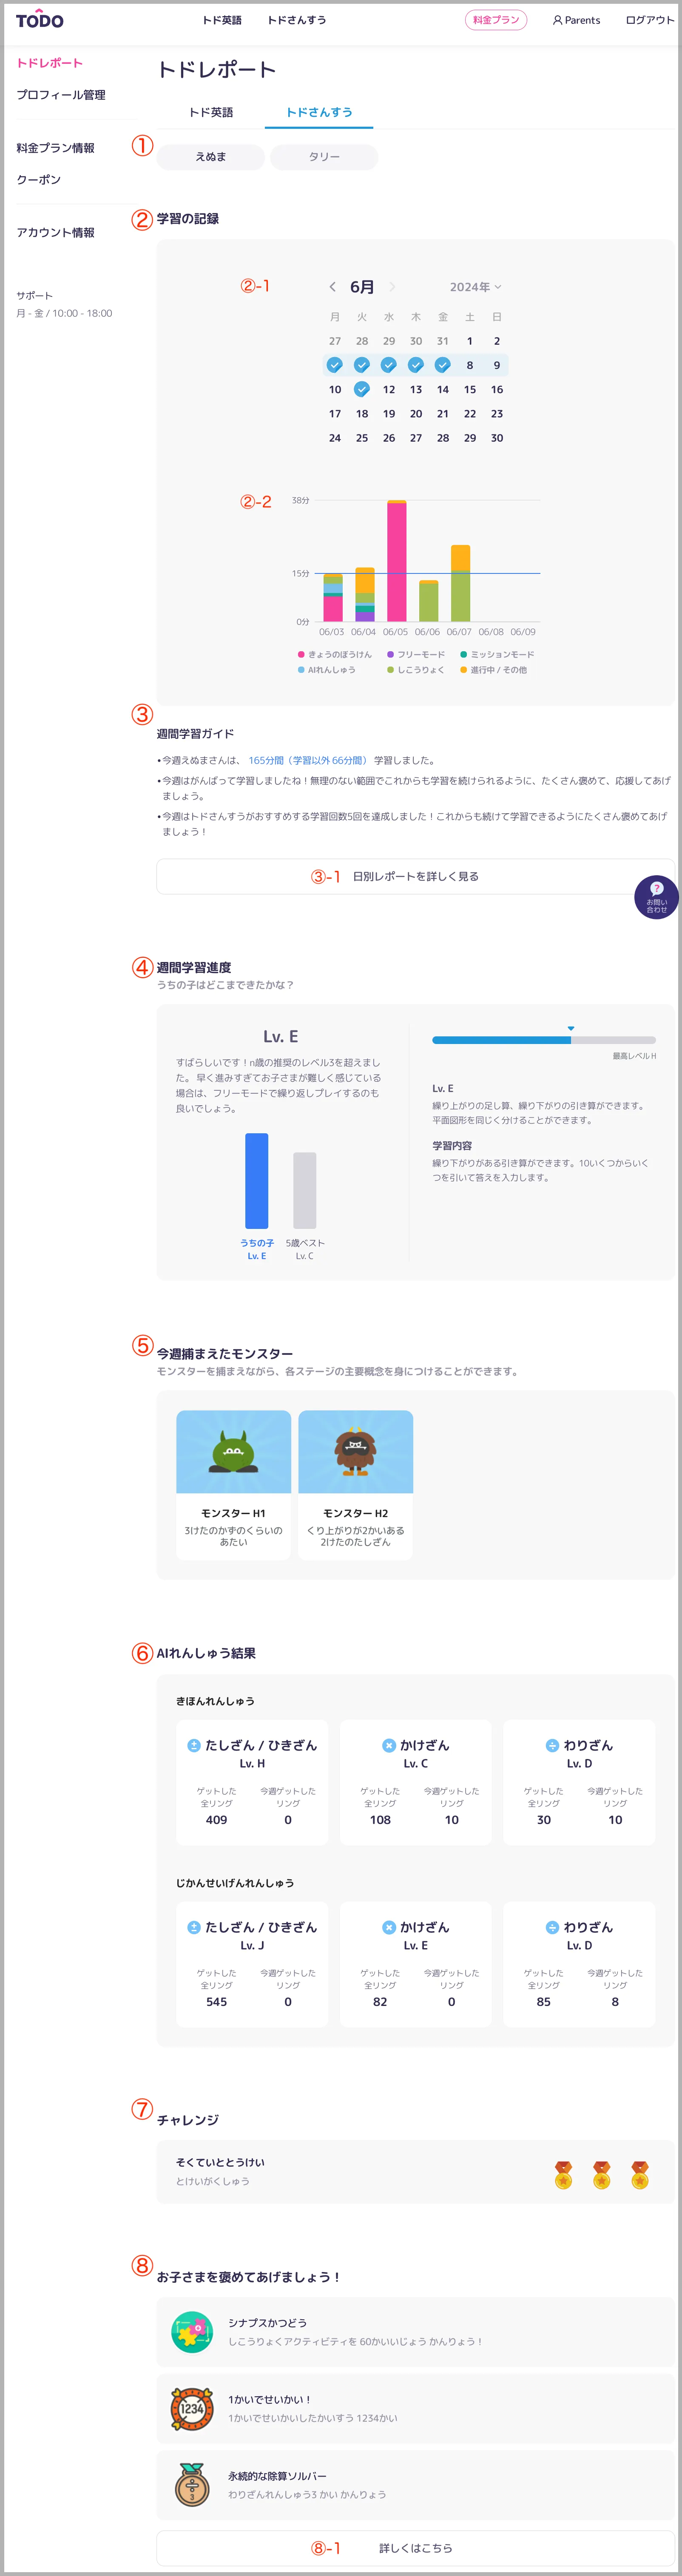682x2576 pixels.
Task: Click the 108 total rings value
Action: click(380, 1820)
